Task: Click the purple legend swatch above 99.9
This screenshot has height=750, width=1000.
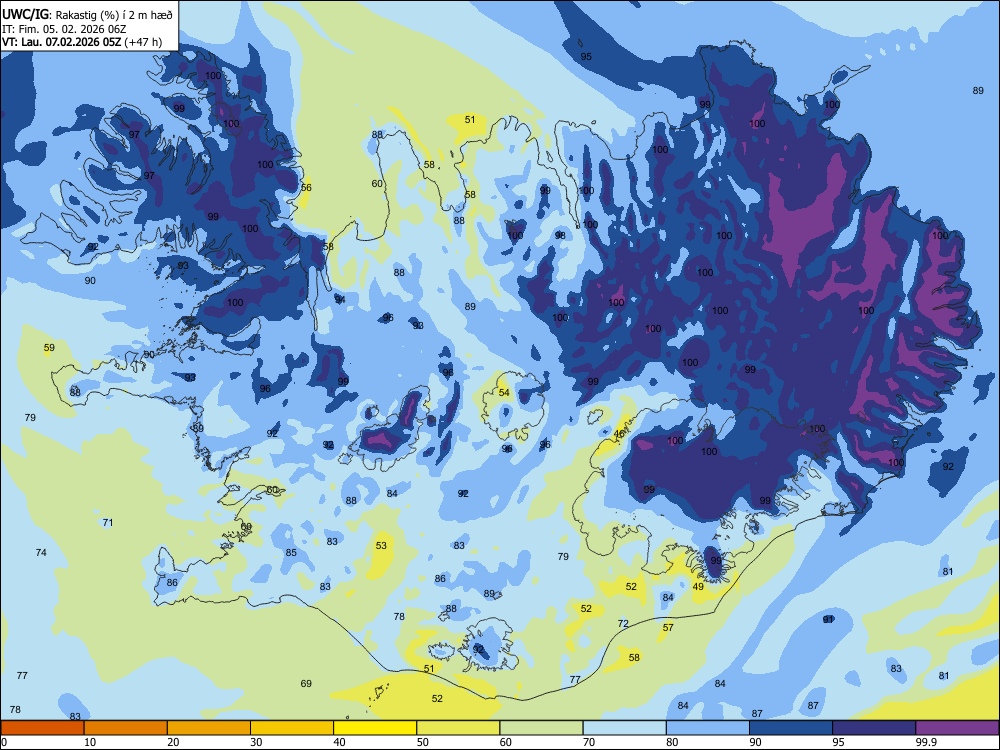Action: (957, 728)
